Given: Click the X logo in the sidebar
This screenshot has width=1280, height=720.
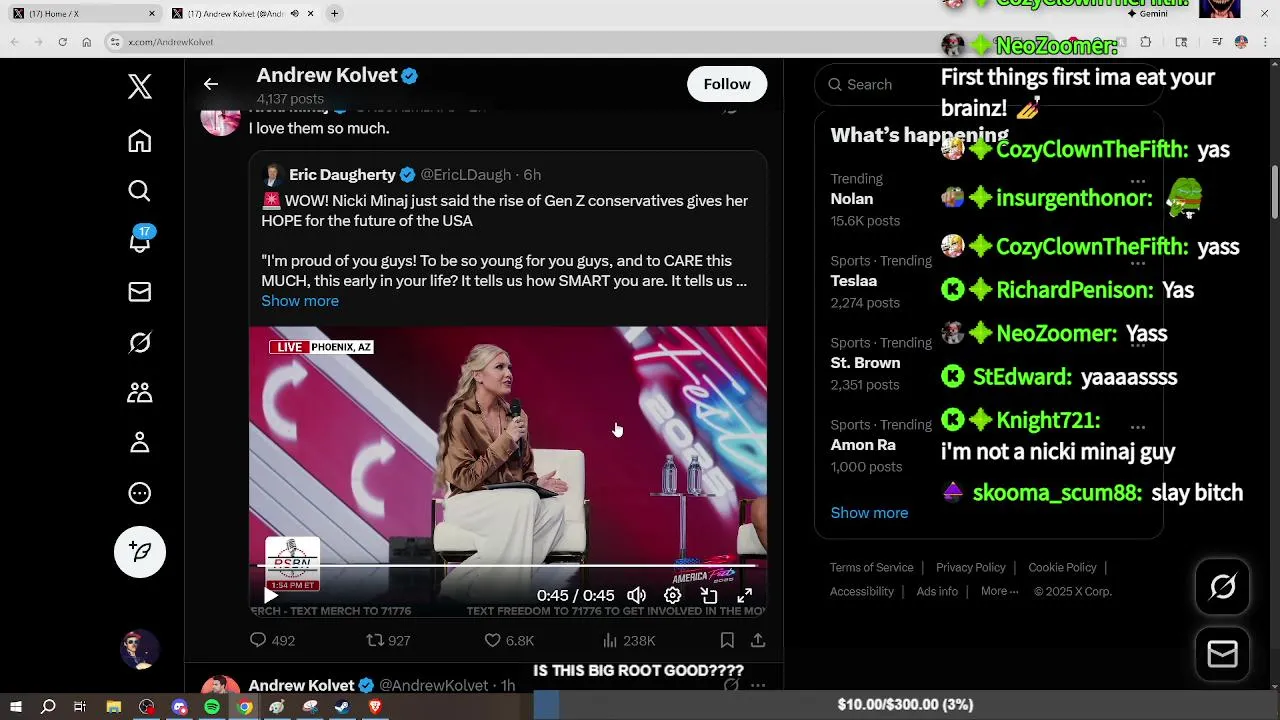Looking at the screenshot, I should [x=140, y=87].
